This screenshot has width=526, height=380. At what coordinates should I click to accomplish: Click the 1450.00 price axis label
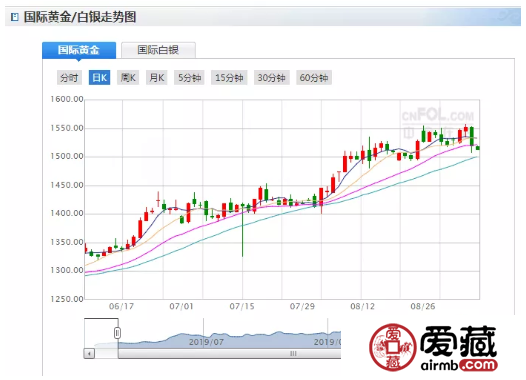(x=67, y=185)
